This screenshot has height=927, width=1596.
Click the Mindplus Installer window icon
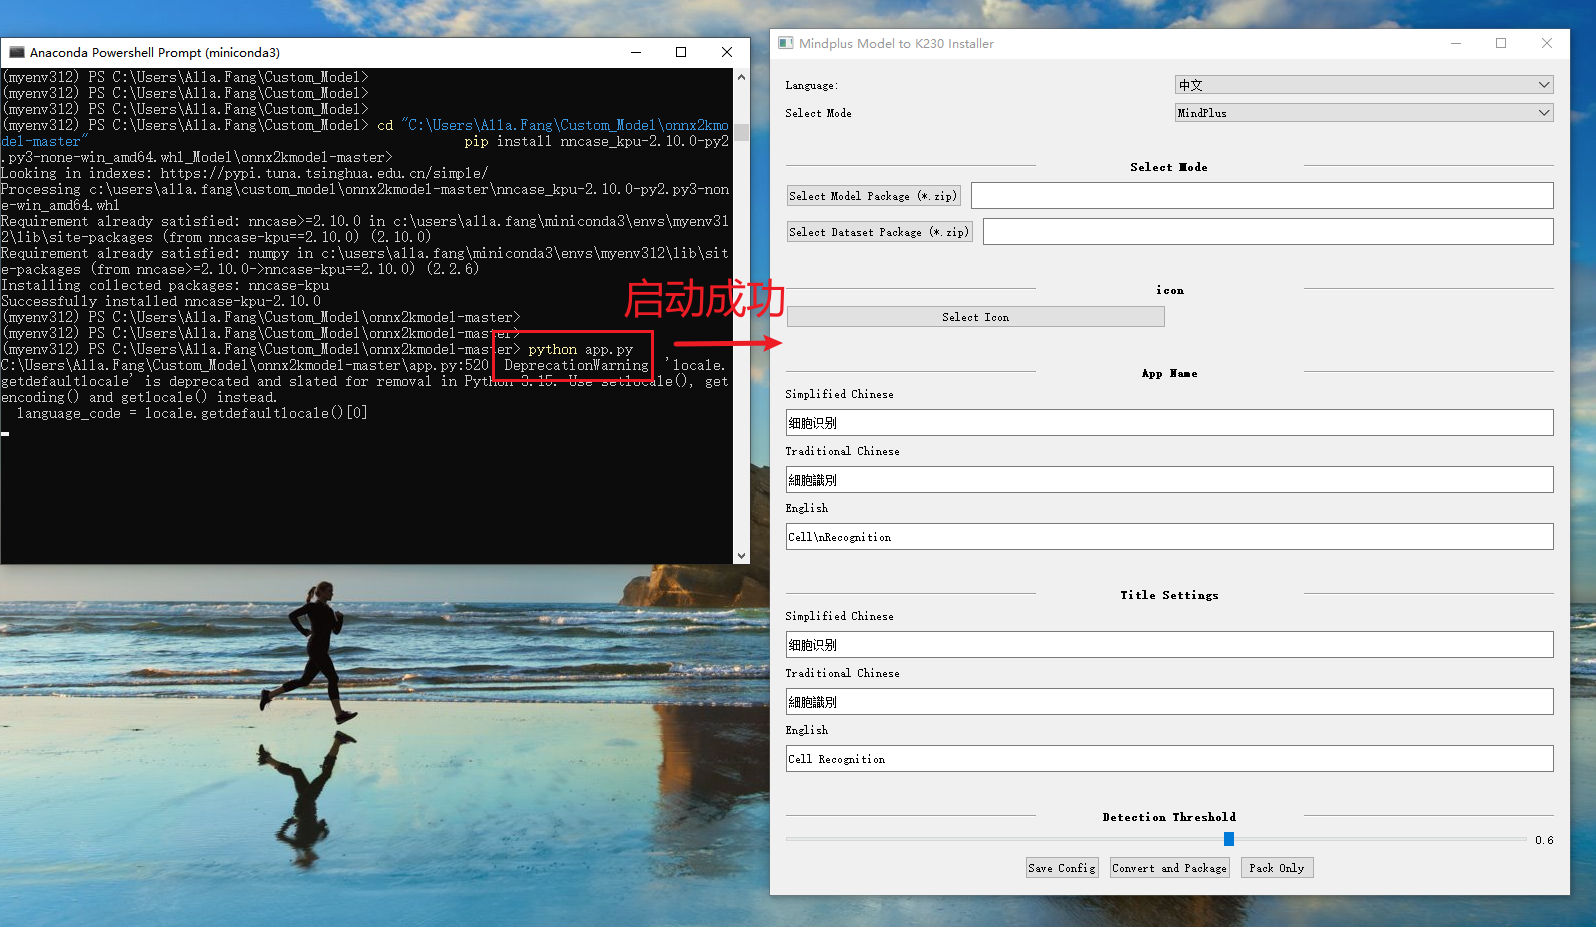[786, 43]
